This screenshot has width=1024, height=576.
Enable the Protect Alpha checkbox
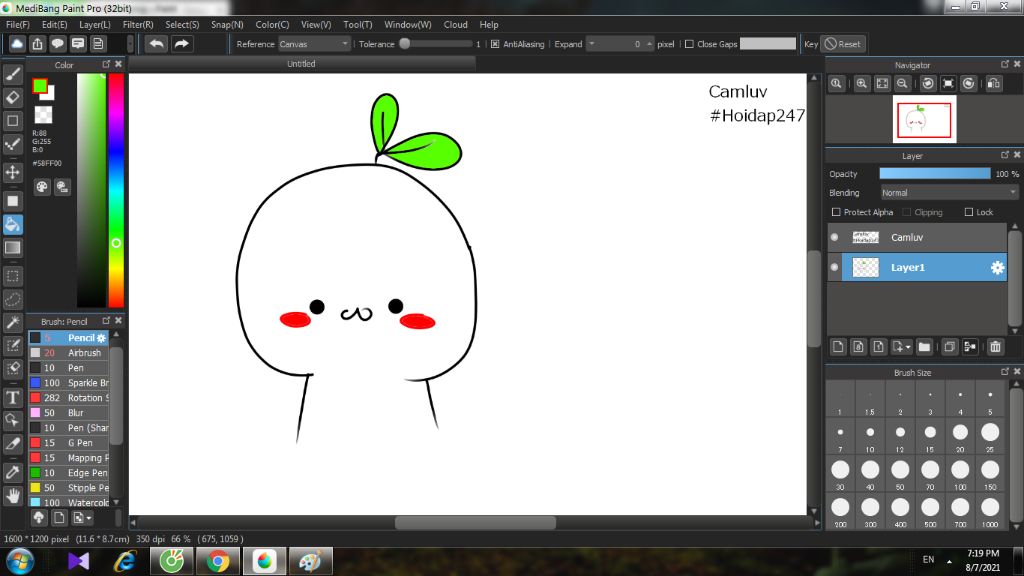[836, 212]
